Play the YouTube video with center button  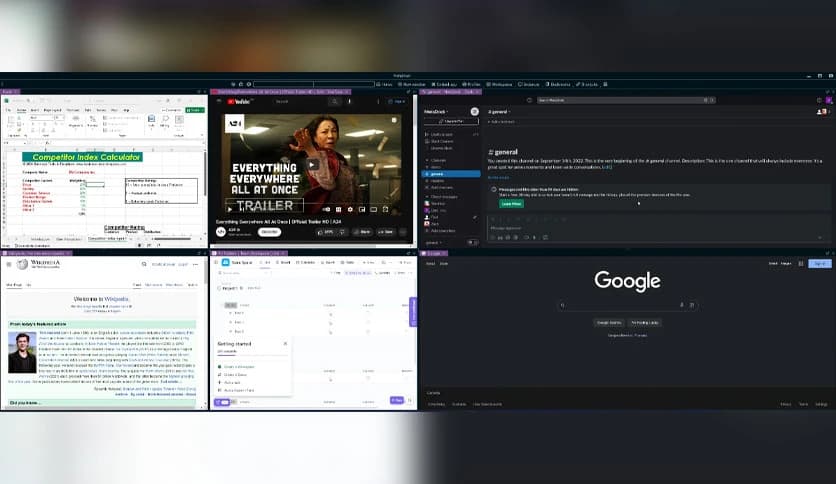tap(312, 165)
